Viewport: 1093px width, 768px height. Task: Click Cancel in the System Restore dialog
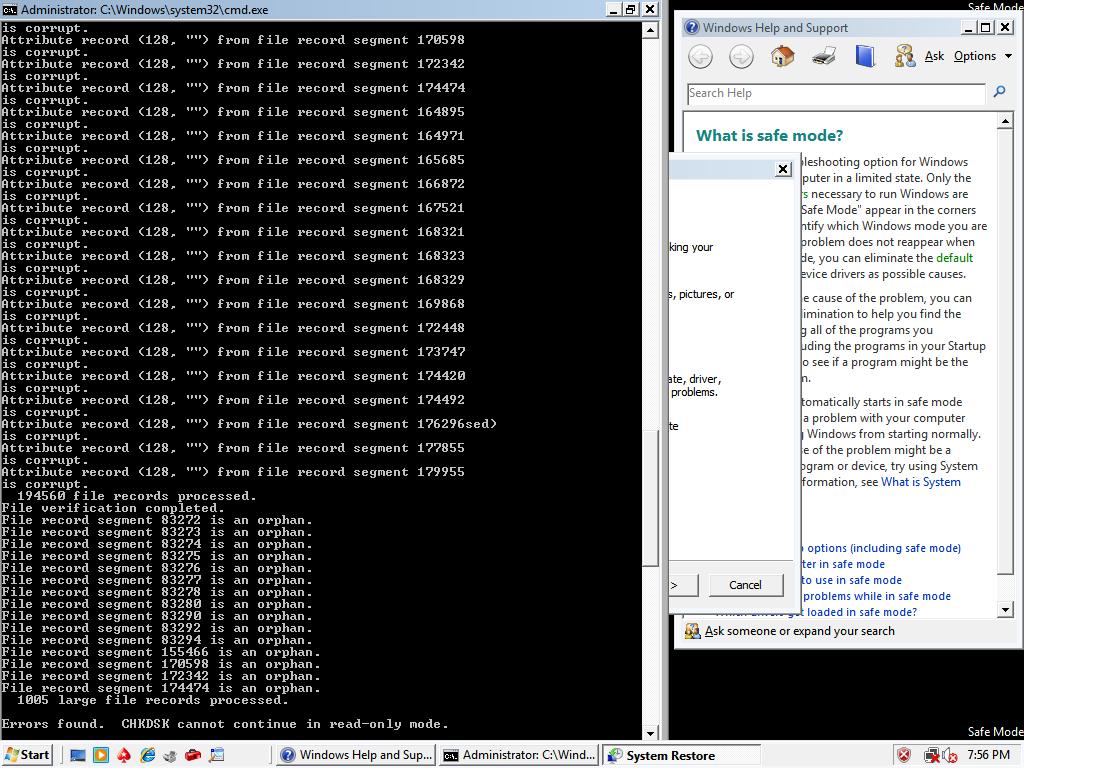(x=745, y=585)
